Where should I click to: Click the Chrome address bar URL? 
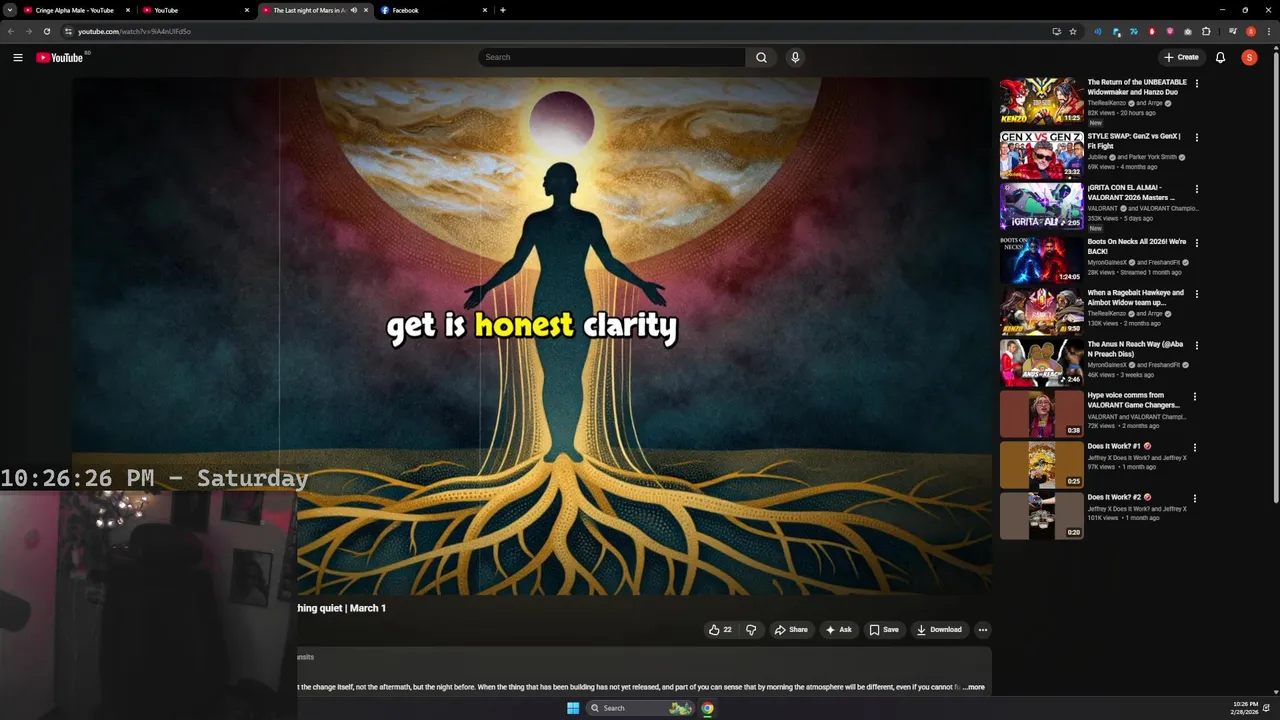click(134, 31)
